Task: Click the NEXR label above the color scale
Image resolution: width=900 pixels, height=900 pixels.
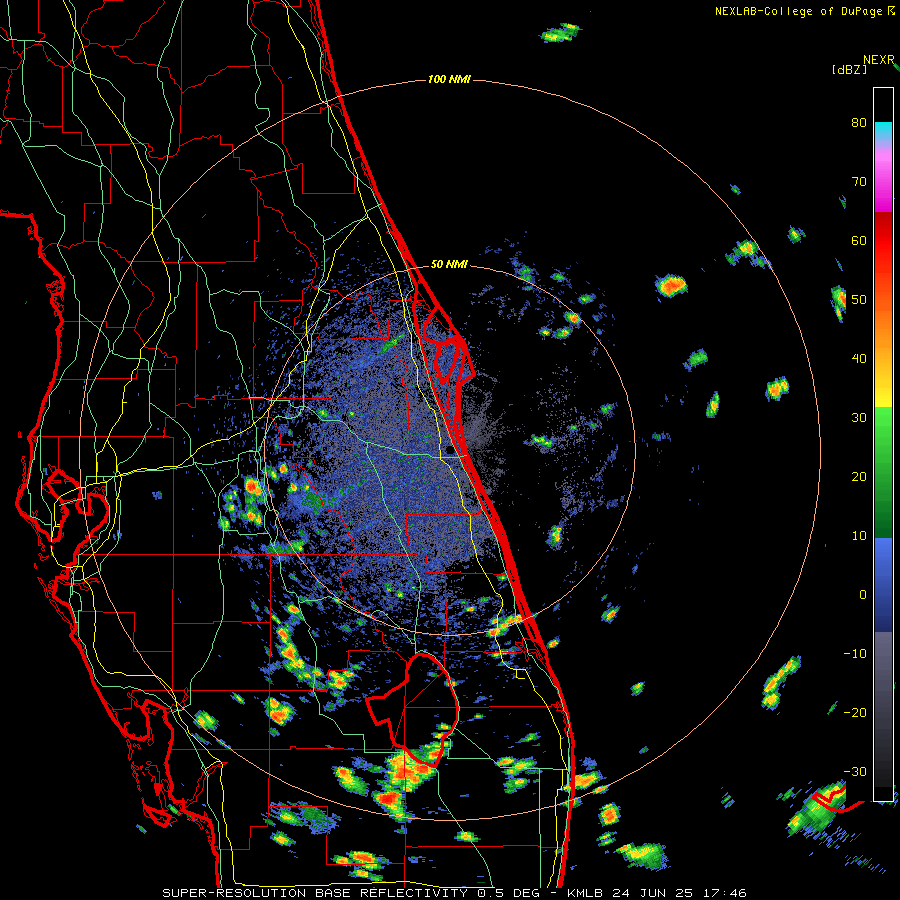Action: click(x=879, y=60)
